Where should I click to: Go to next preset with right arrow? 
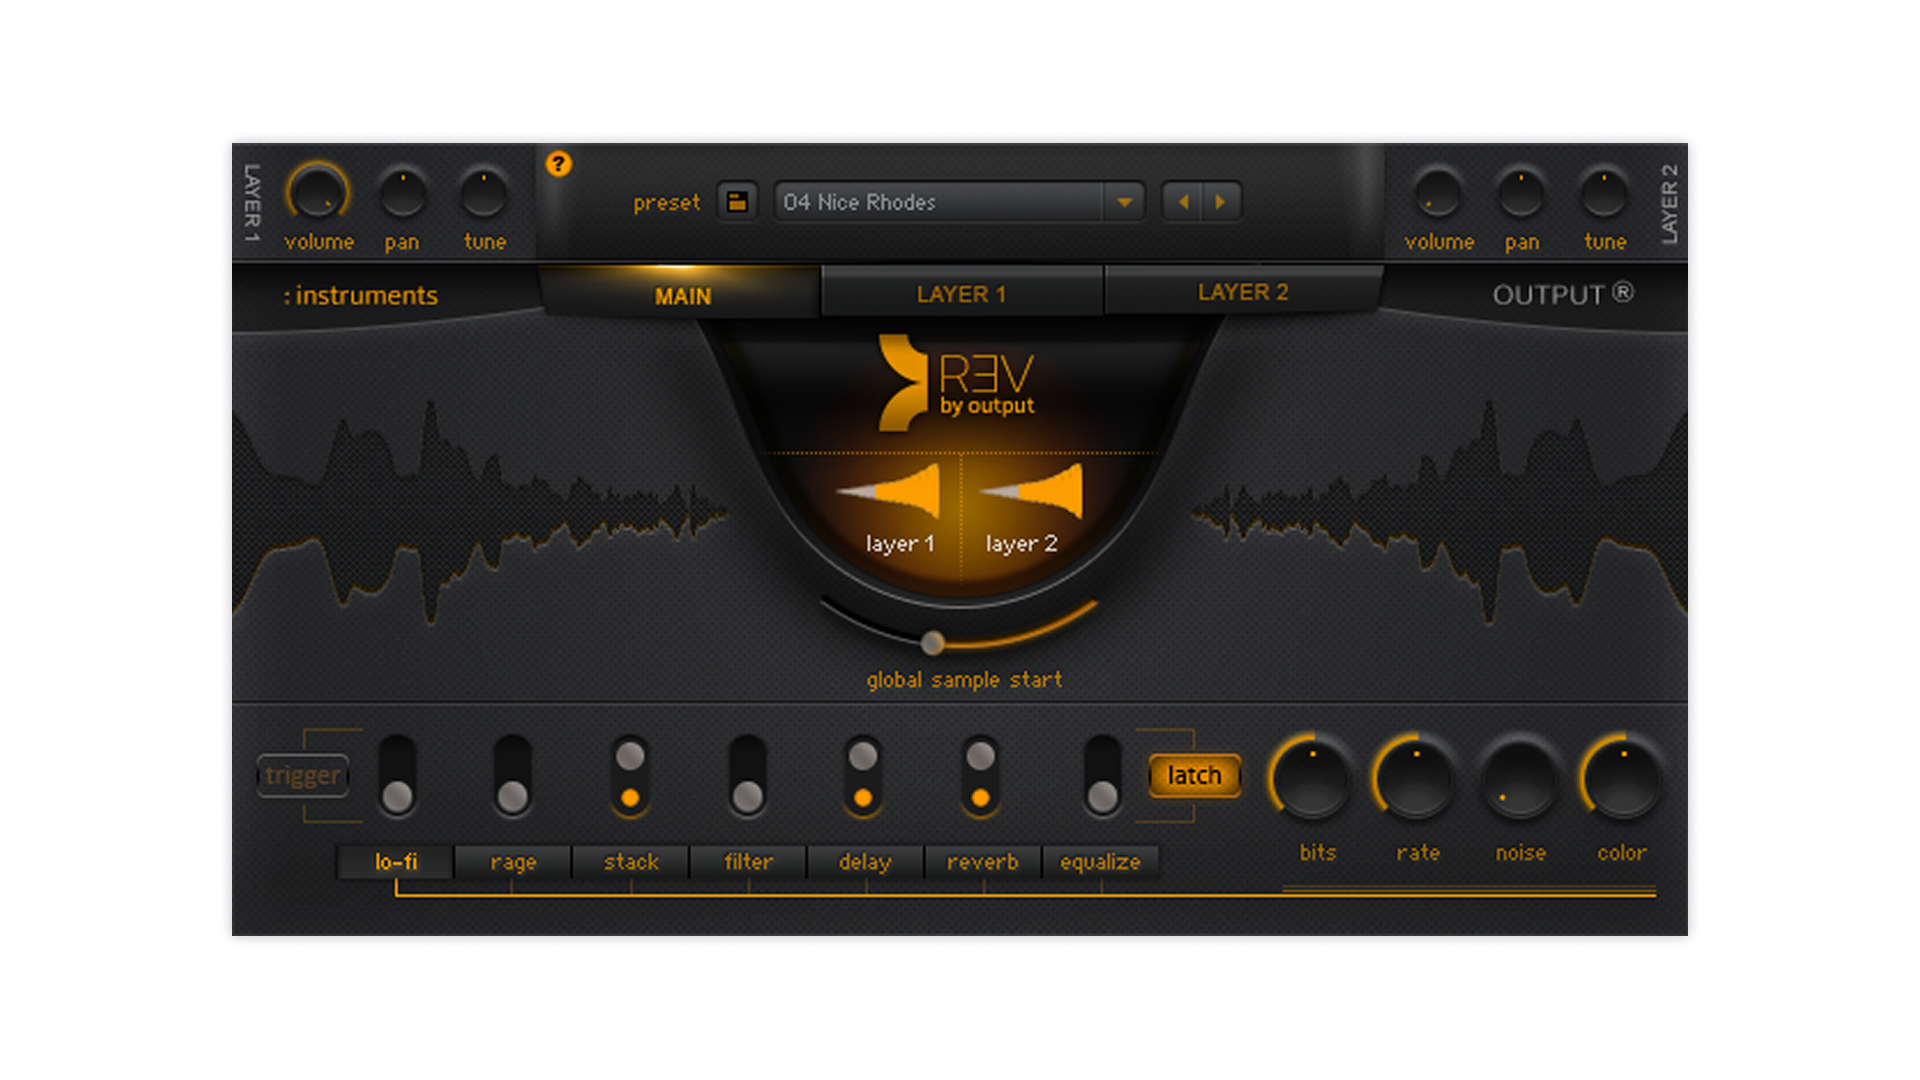(x=1220, y=202)
